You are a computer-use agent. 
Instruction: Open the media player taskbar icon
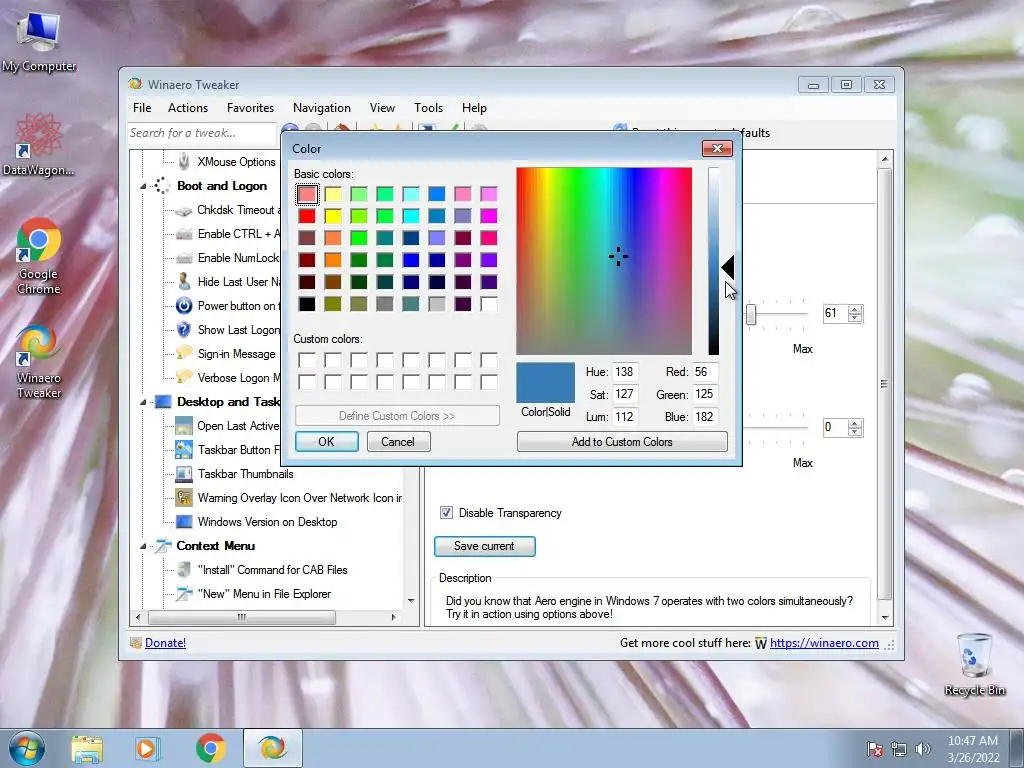(146, 748)
